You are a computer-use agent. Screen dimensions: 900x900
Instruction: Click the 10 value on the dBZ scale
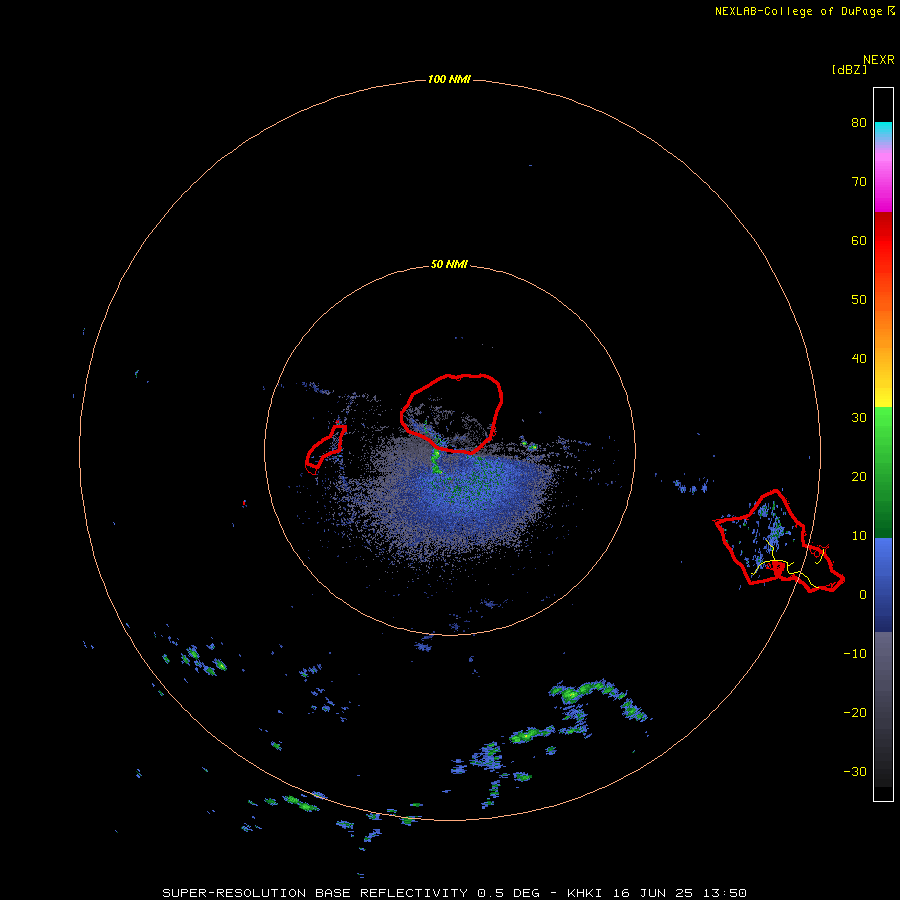pyautogui.click(x=859, y=536)
